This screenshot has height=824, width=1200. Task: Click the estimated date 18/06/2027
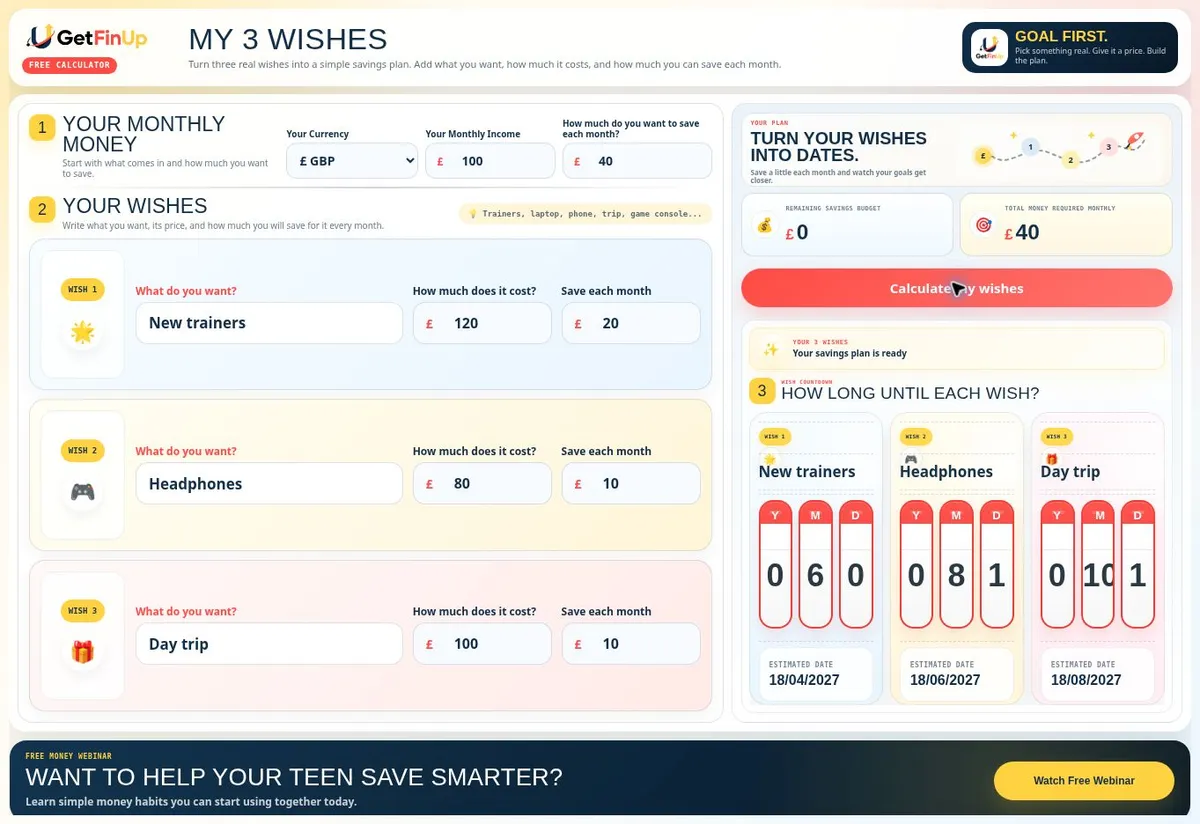click(945, 680)
